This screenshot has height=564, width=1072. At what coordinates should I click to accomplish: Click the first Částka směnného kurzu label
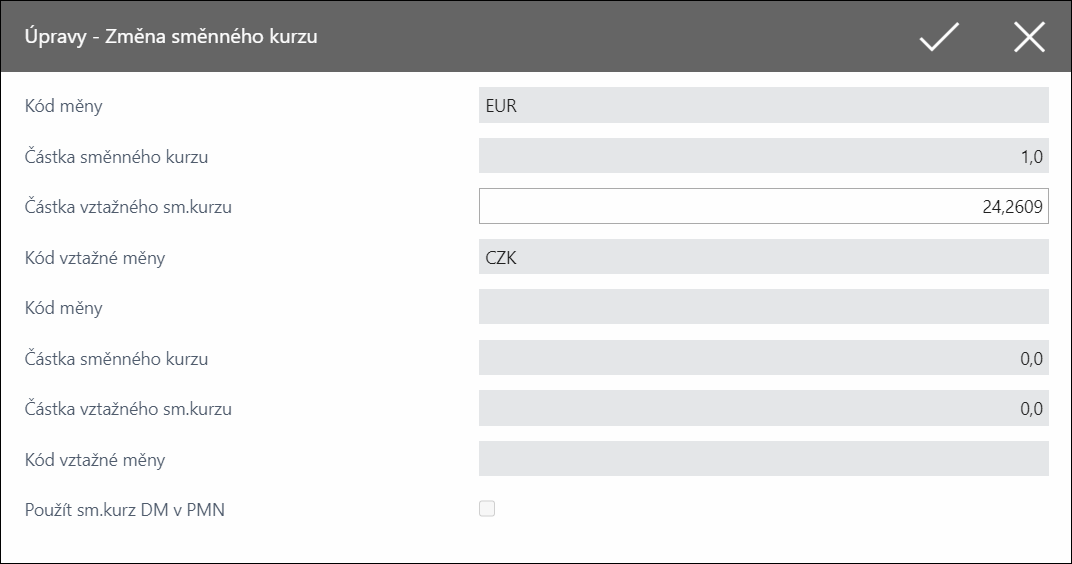pos(116,157)
